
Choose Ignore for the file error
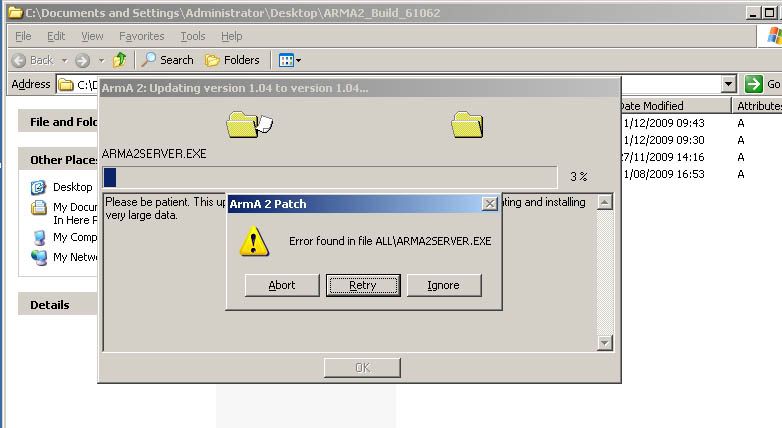click(x=444, y=285)
